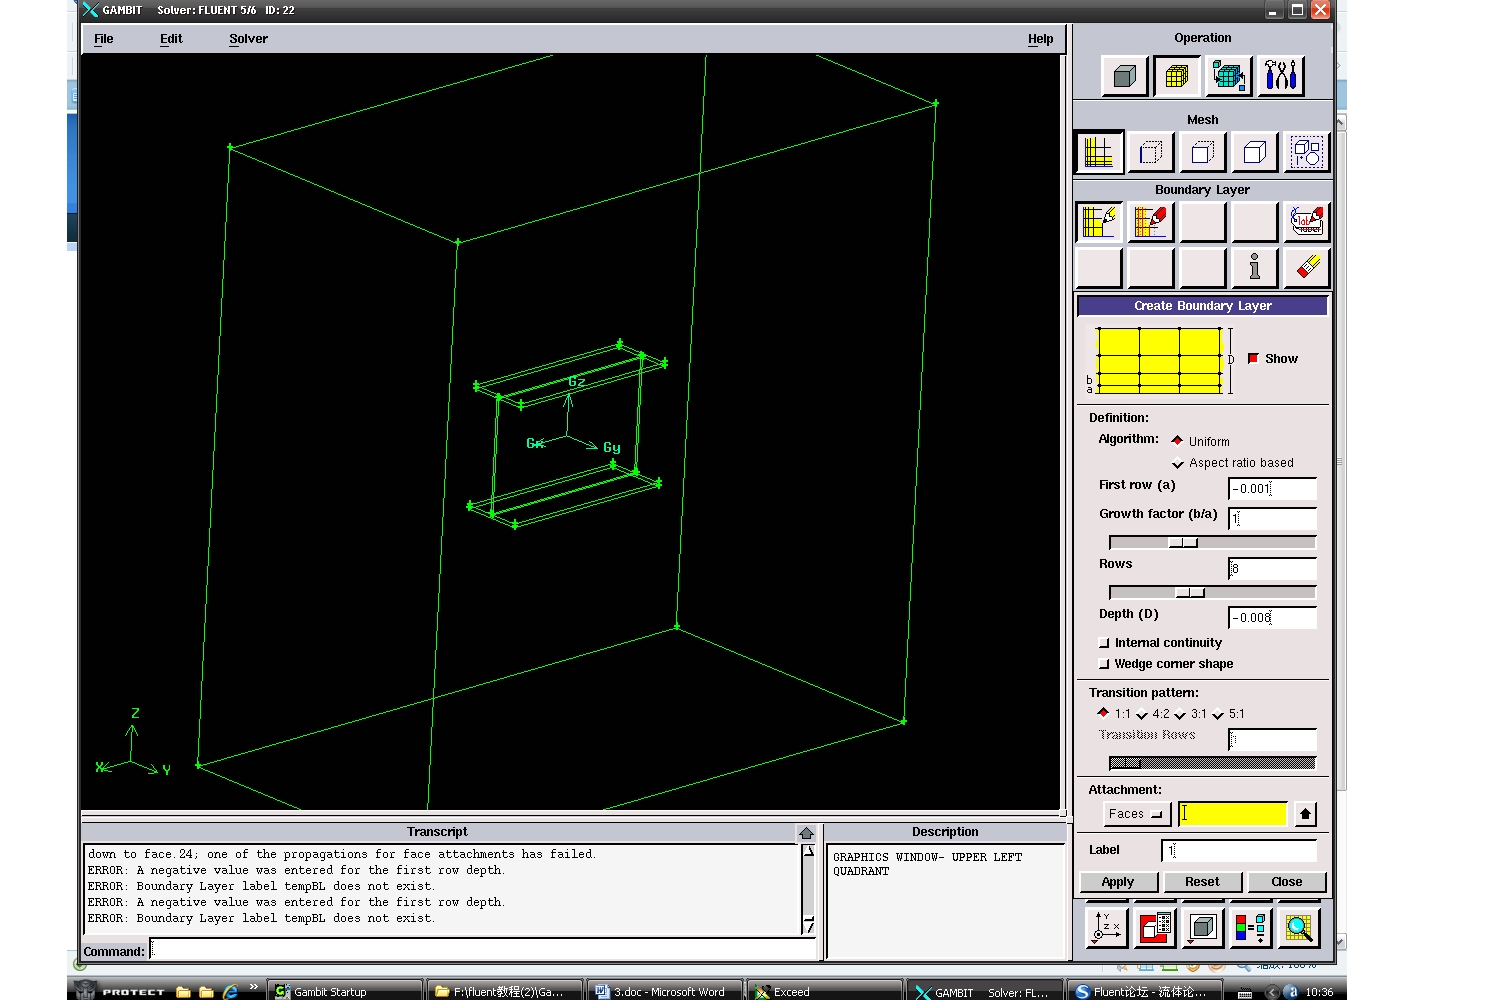The width and height of the screenshot is (1500, 1000).
Task: Select the Volume mesh icon
Action: tap(1254, 152)
